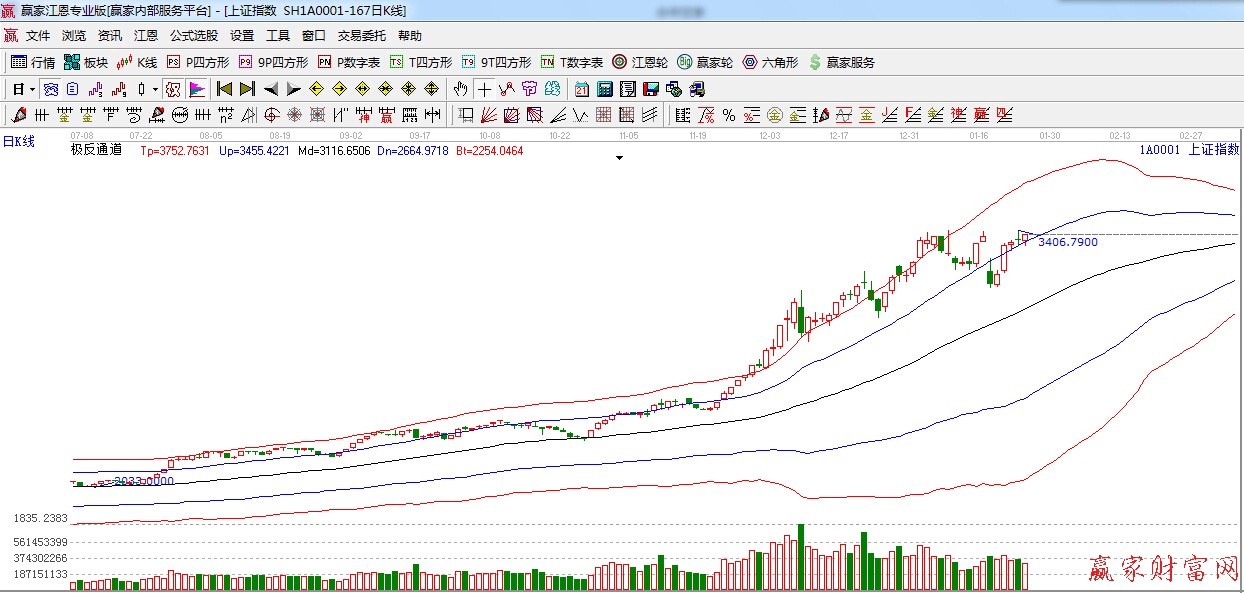Expand the 日 period dropdown arrow
This screenshot has height=593, width=1244.
32,89
